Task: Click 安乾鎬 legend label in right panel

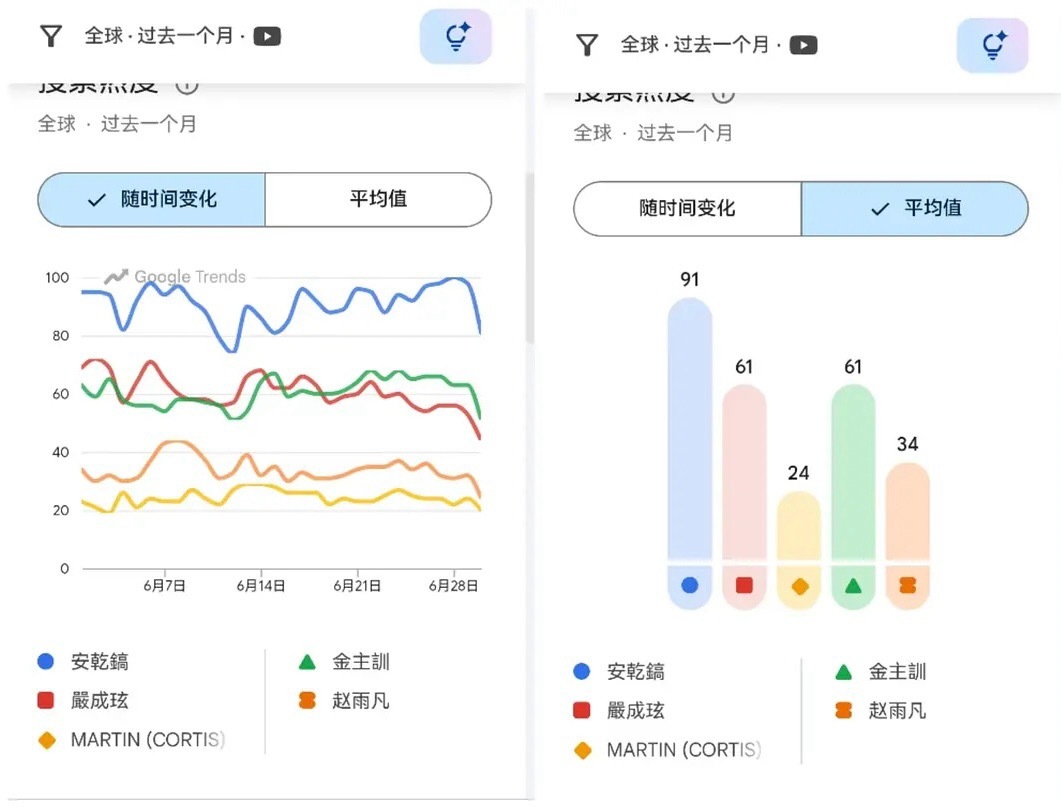Action: click(x=635, y=672)
